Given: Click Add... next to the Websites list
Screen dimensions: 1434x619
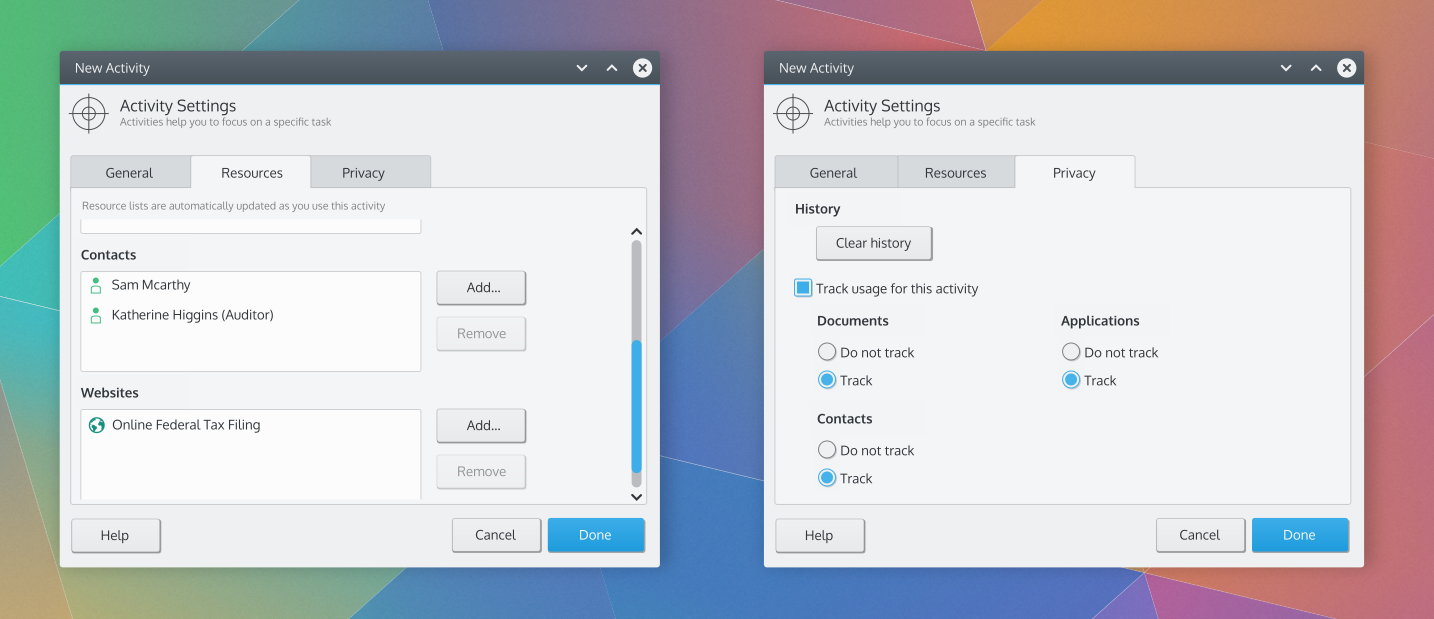Looking at the screenshot, I should click(482, 425).
